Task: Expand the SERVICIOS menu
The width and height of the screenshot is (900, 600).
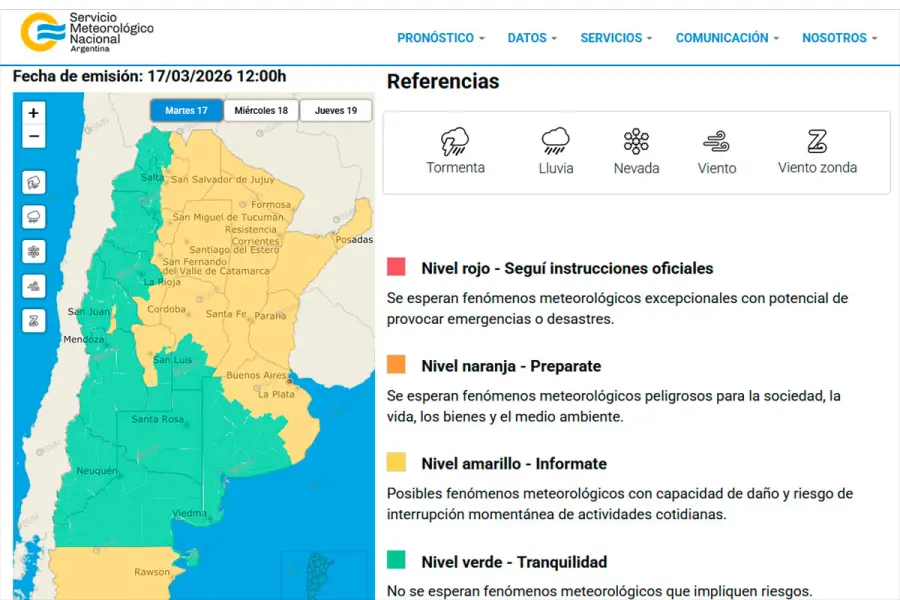Action: pyautogui.click(x=616, y=38)
